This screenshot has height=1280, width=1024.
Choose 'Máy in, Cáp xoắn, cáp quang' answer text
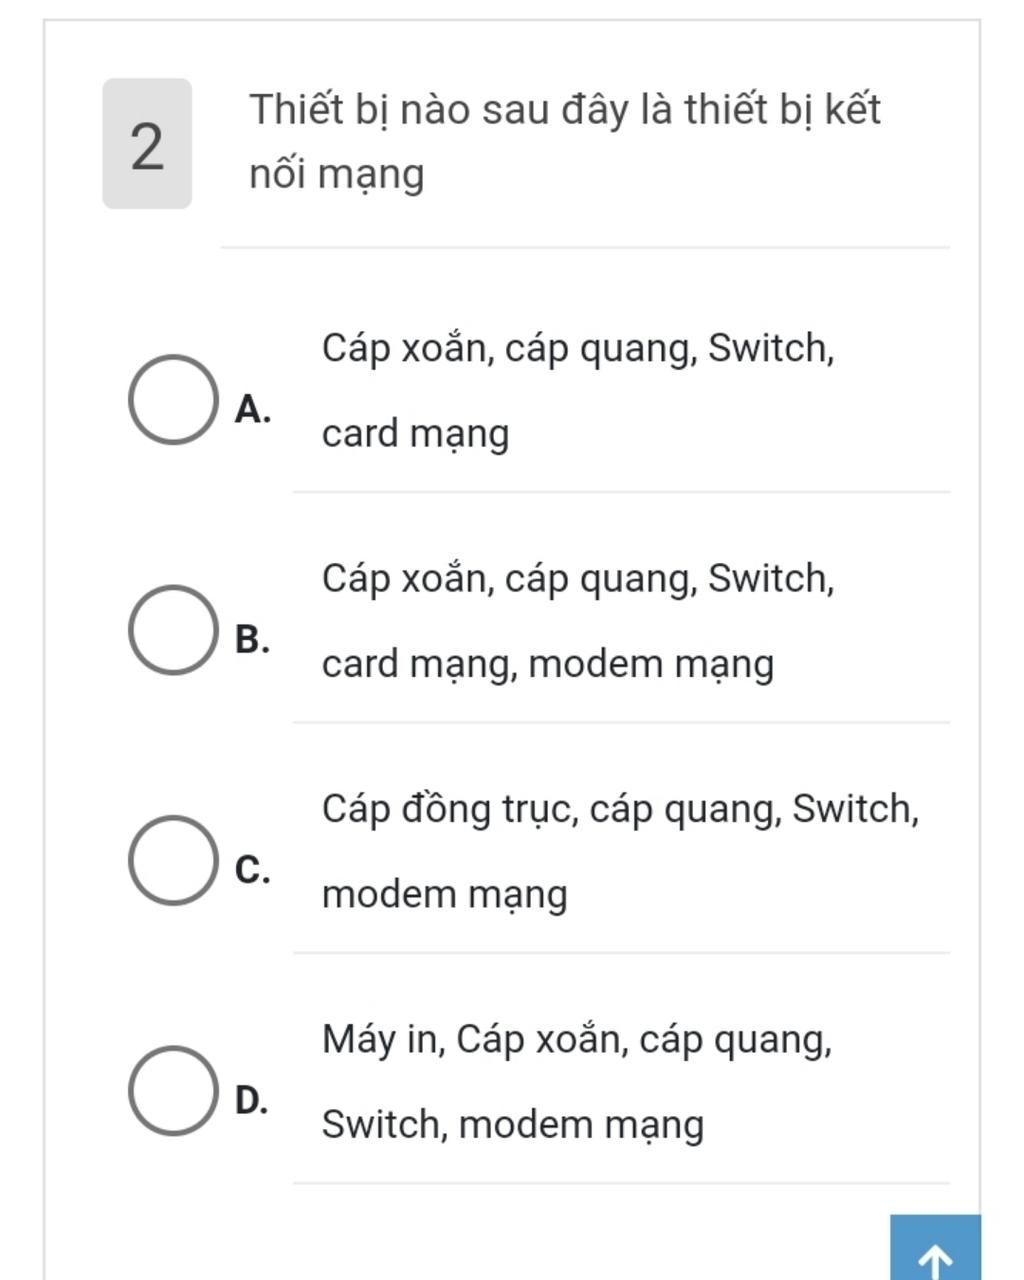pyautogui.click(x=577, y=1082)
